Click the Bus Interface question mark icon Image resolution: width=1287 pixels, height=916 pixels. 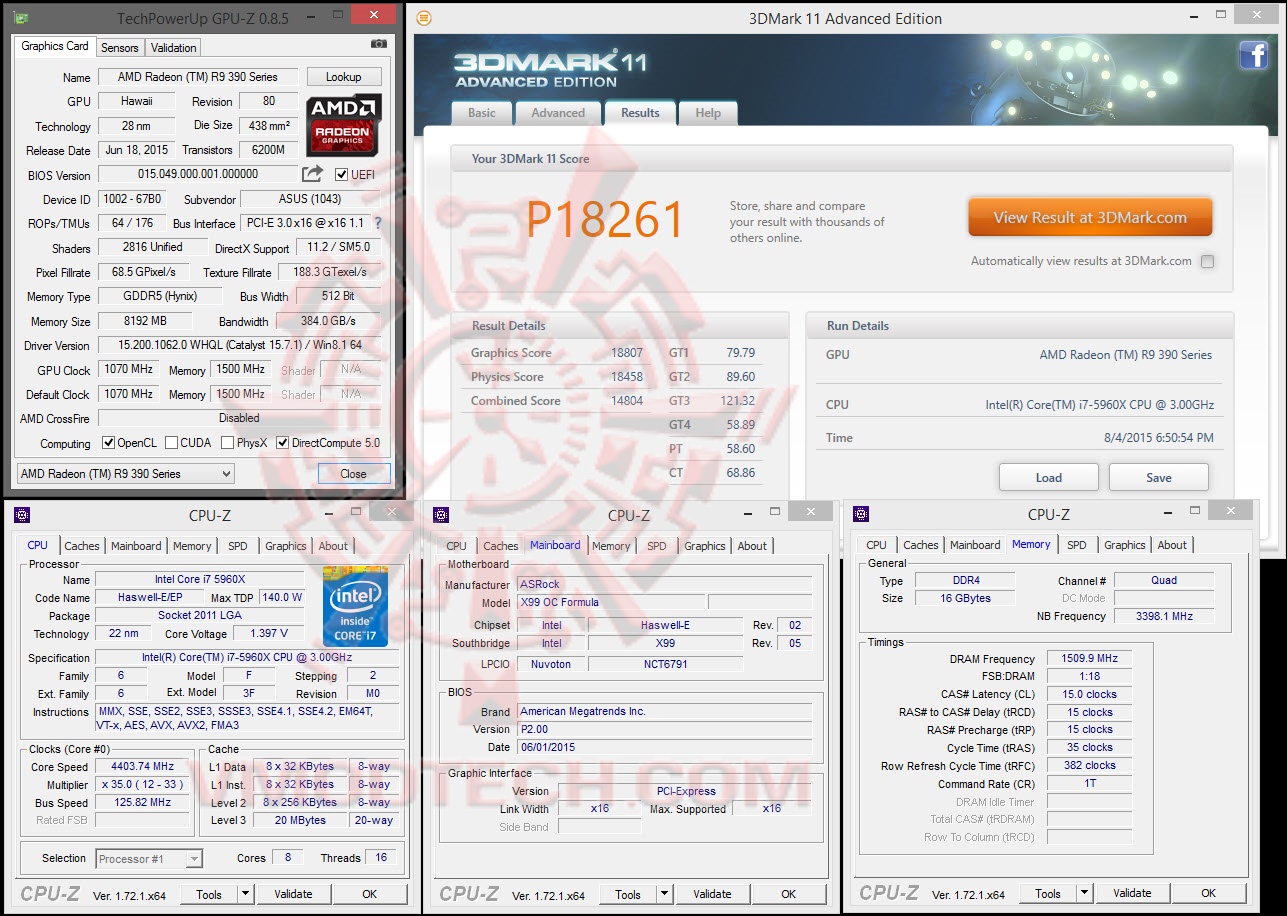[x=378, y=223]
